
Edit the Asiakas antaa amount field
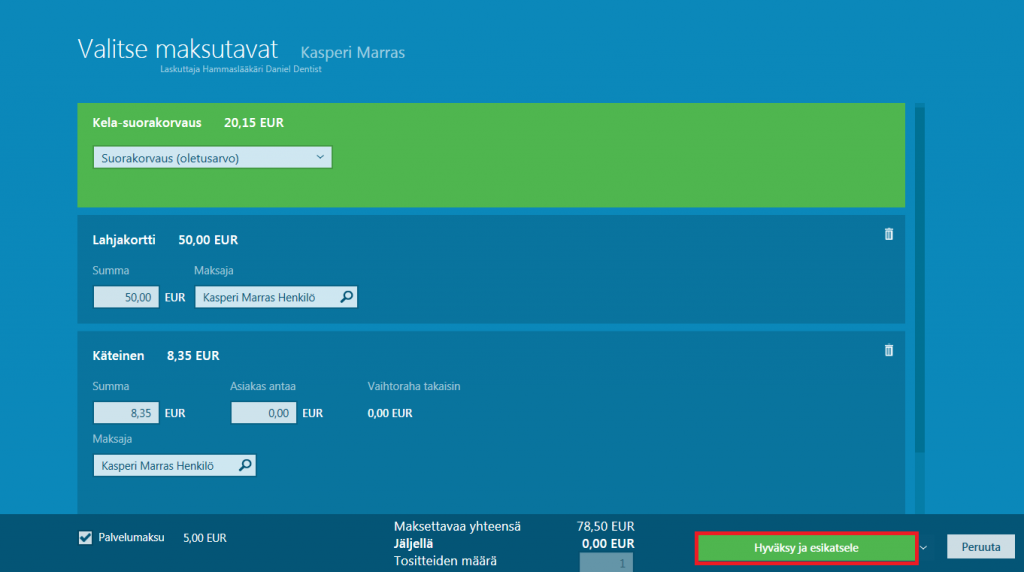point(264,413)
